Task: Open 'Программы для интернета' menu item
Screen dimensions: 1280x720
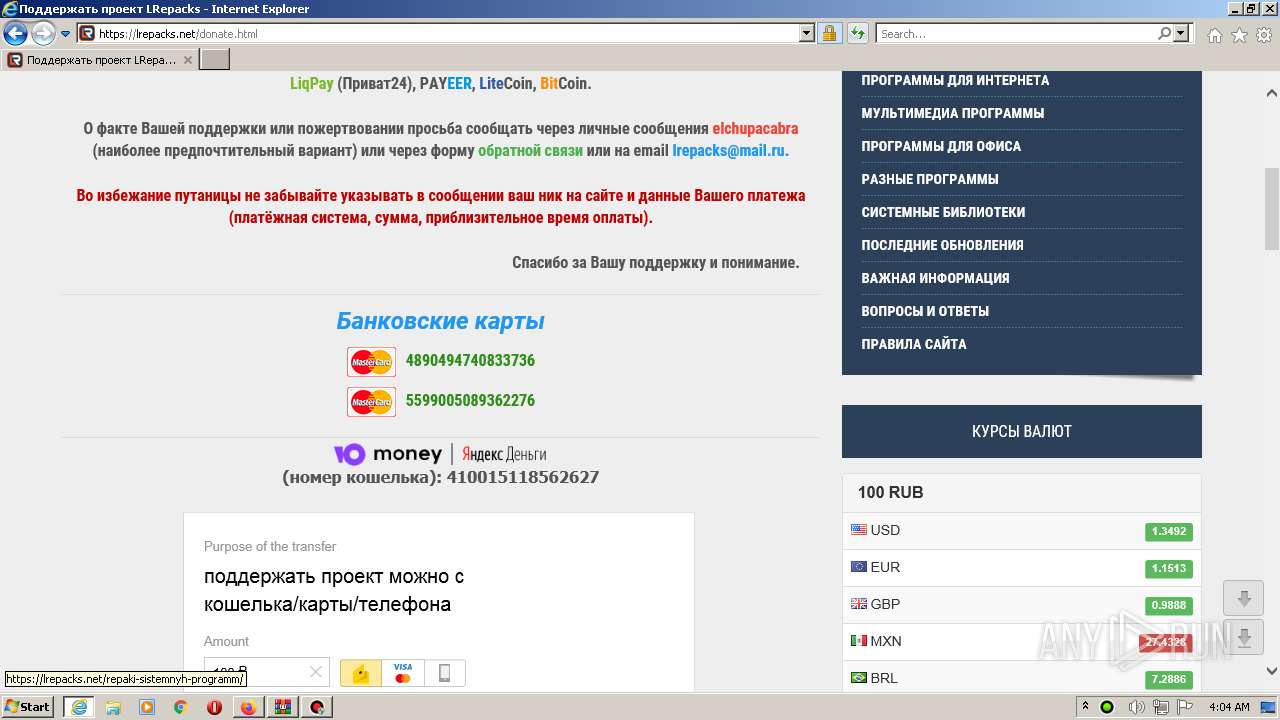Action: tap(955, 80)
